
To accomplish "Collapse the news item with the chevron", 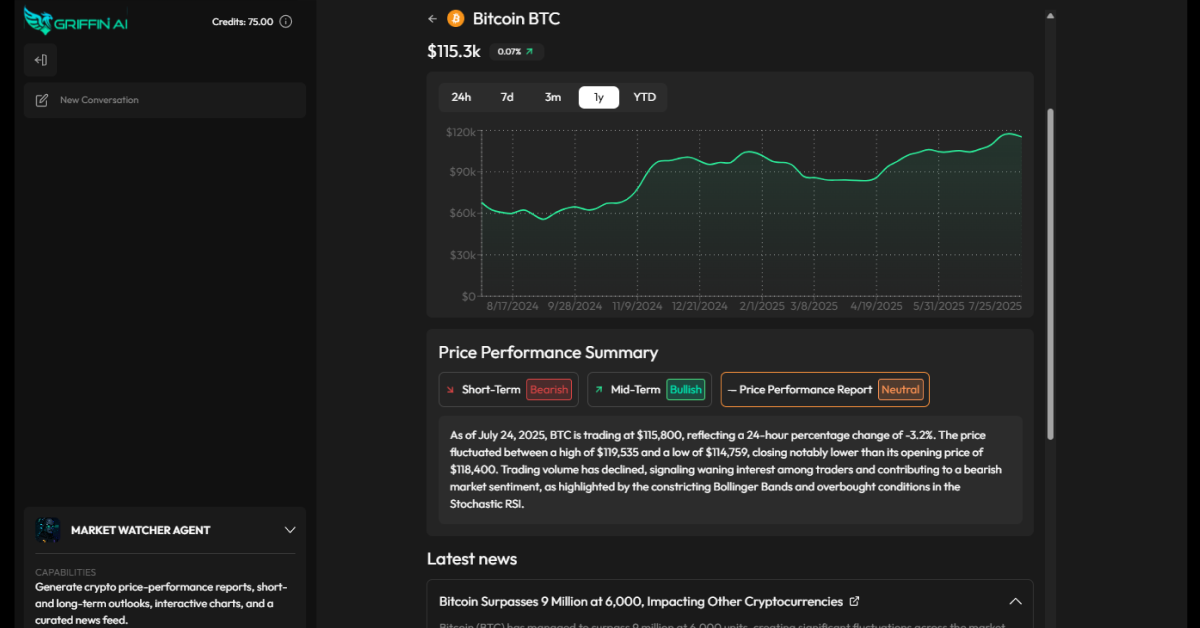I will (x=1015, y=602).
